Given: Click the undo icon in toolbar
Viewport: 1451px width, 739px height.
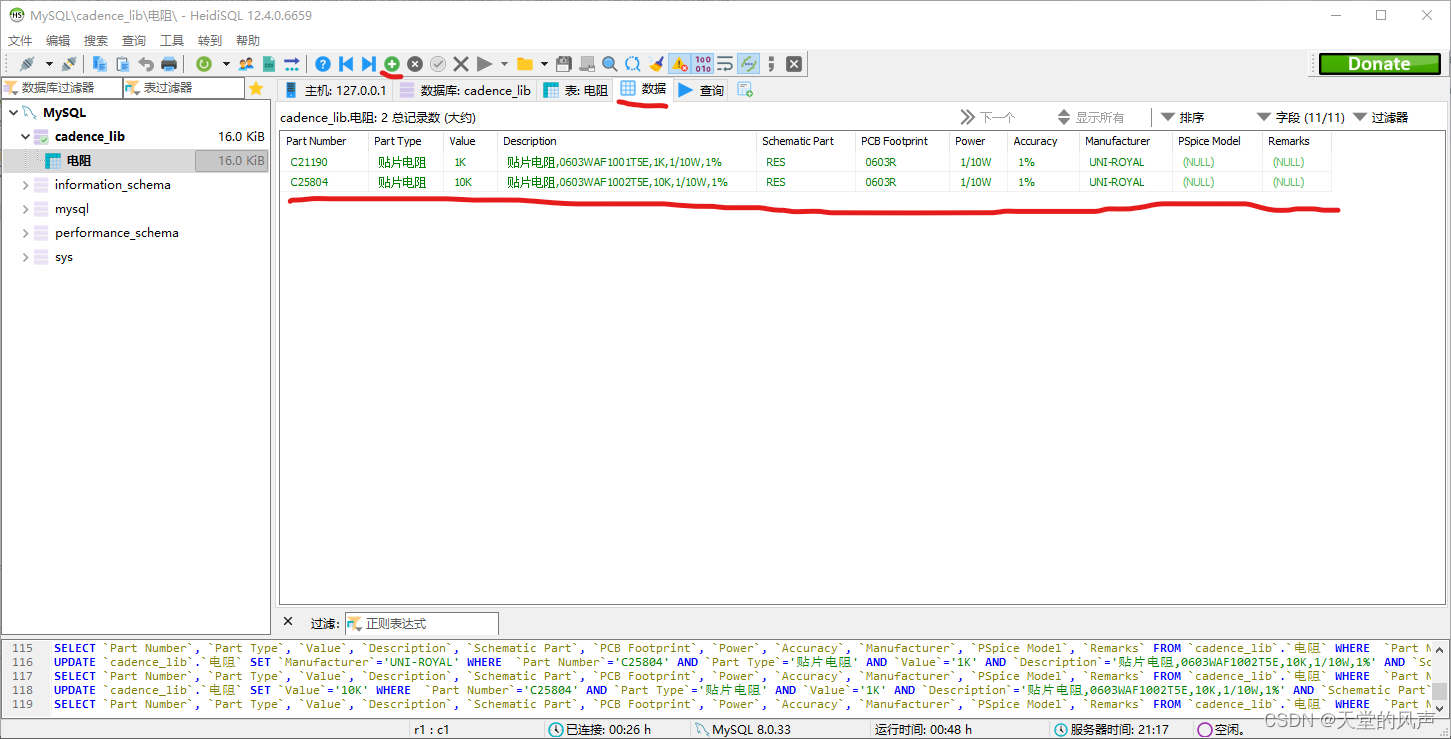Looking at the screenshot, I should pos(146,64).
